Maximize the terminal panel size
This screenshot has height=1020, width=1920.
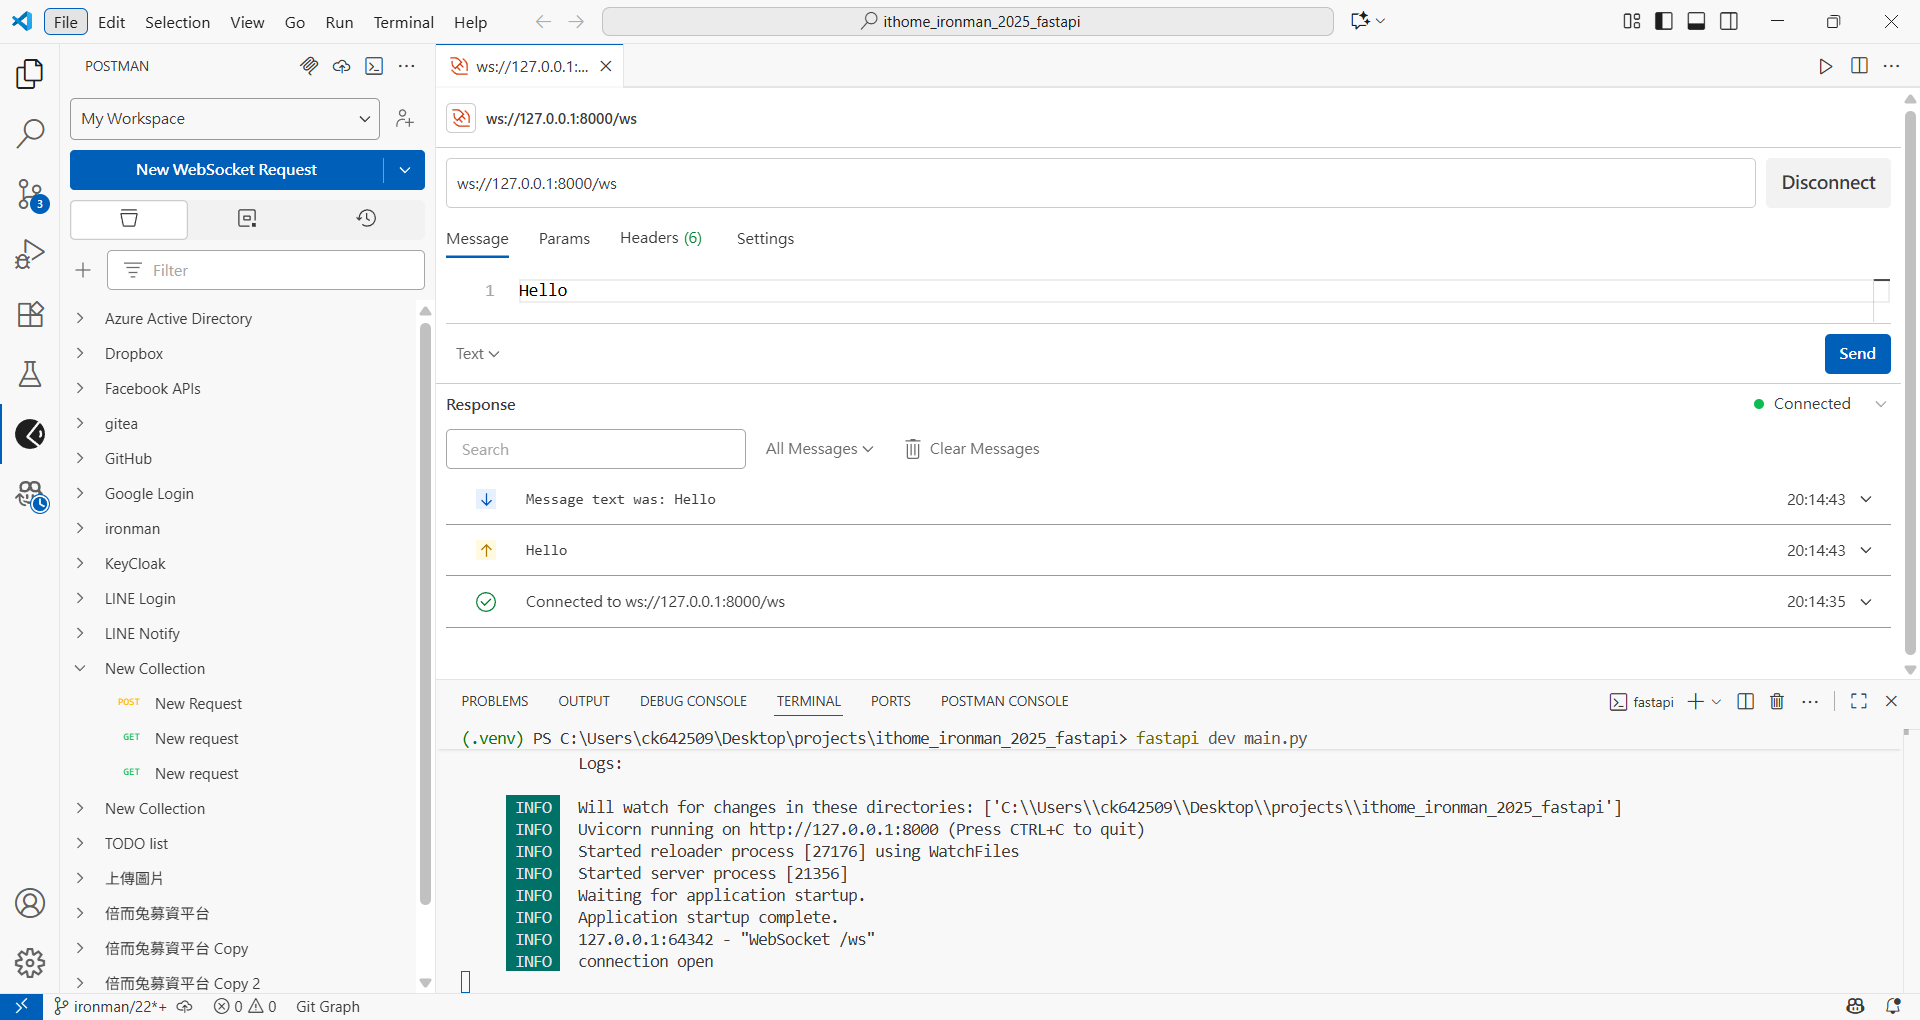pos(1859,702)
